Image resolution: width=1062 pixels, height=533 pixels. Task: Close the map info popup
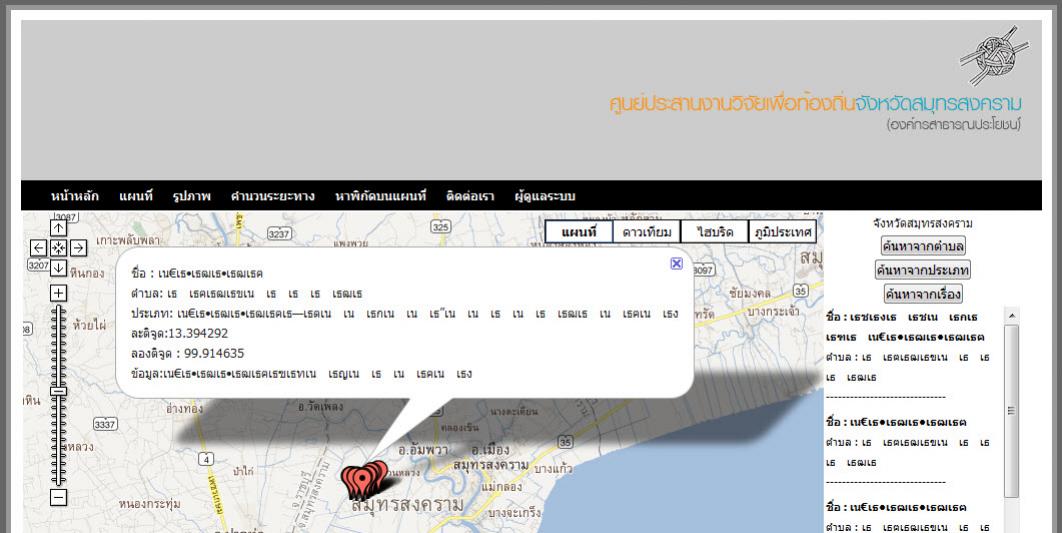676,263
